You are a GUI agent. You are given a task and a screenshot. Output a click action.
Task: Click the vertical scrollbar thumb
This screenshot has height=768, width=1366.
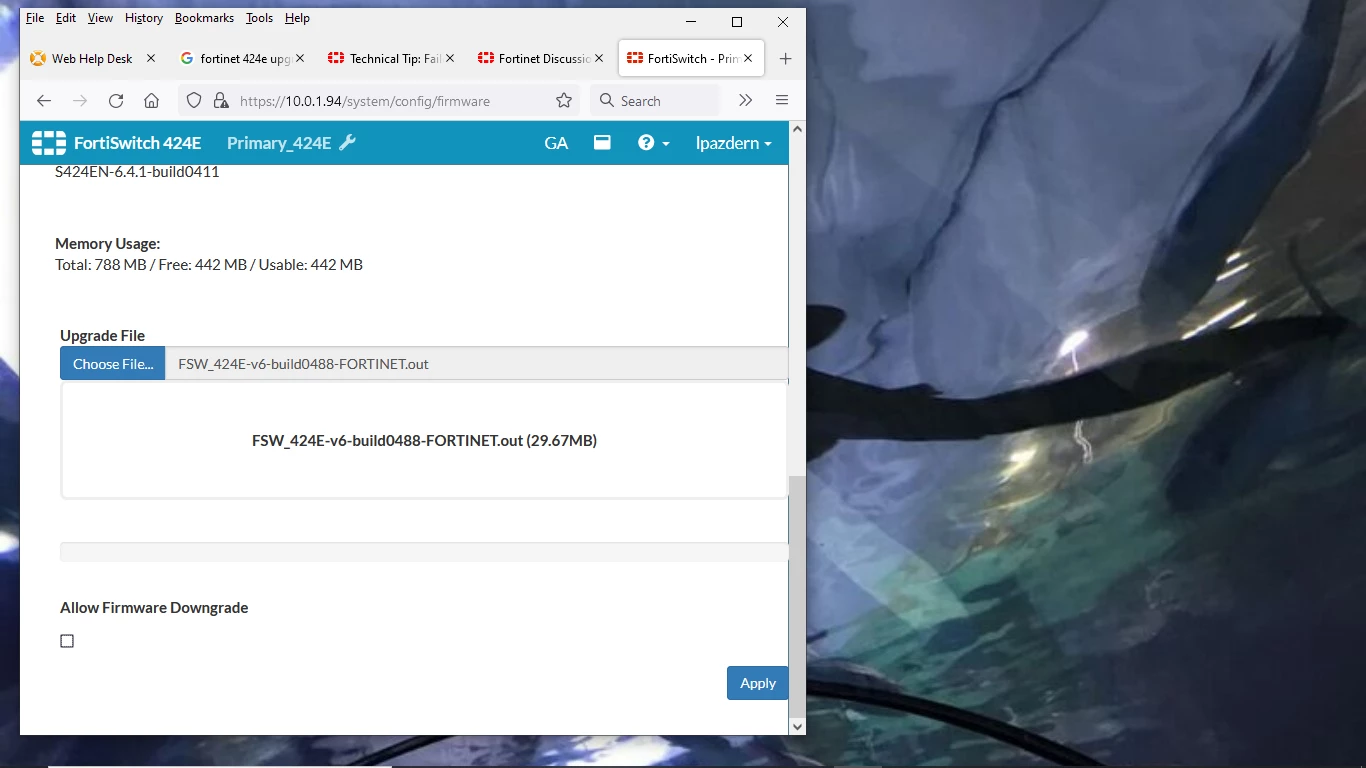click(x=797, y=596)
